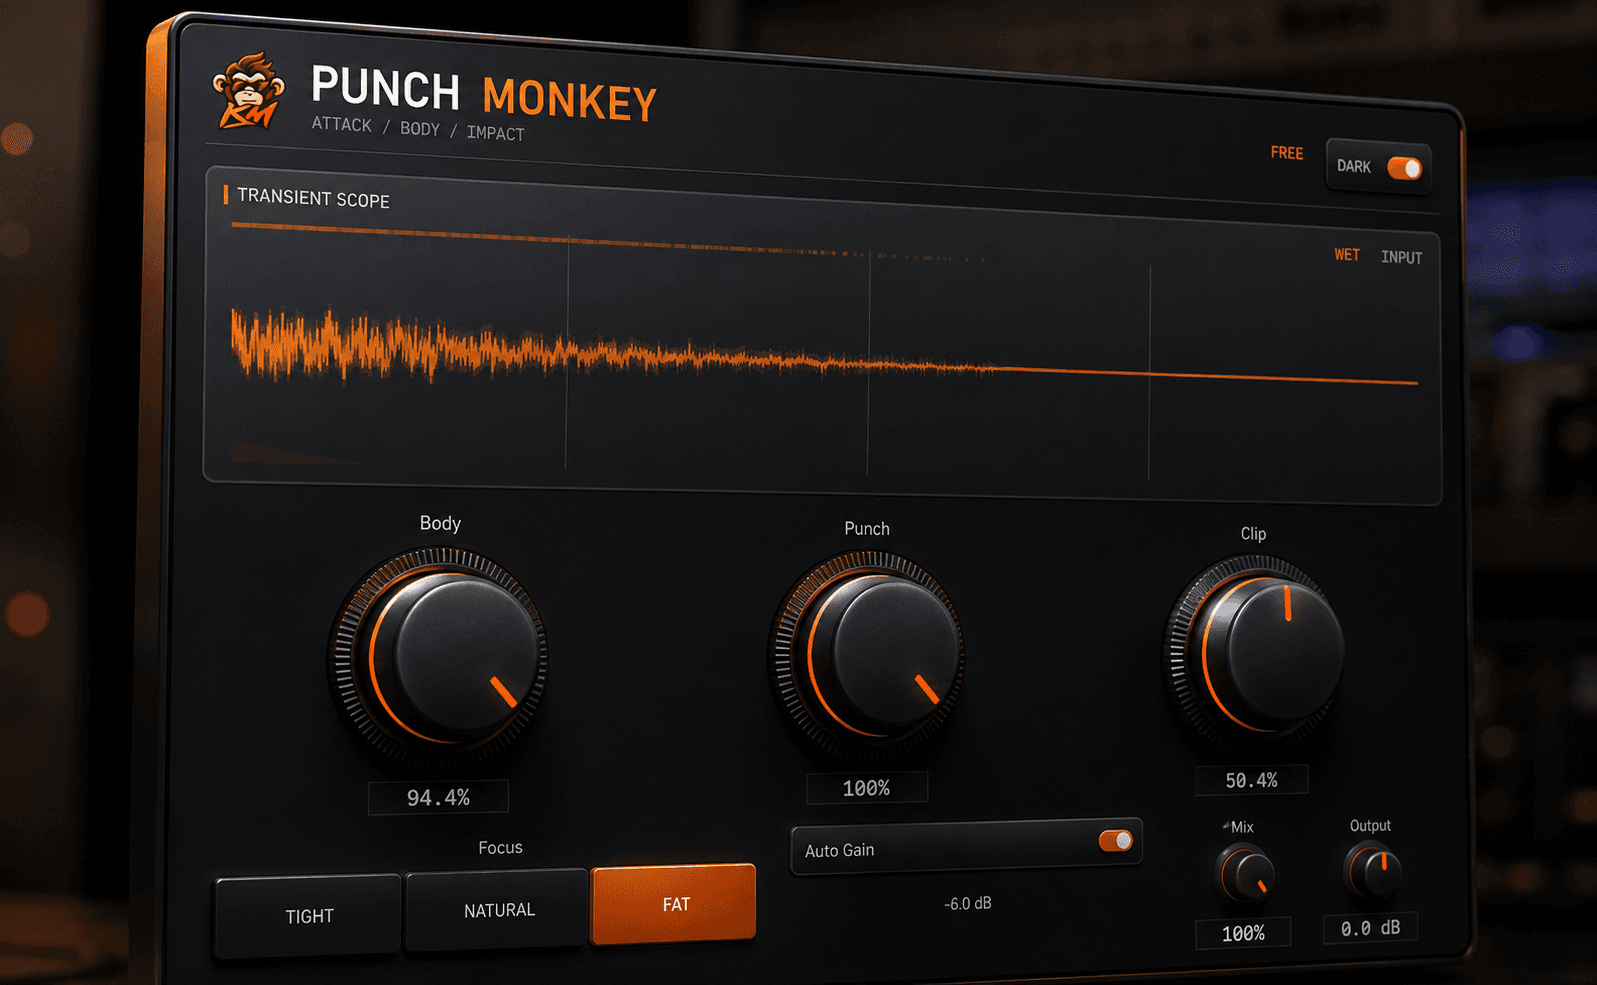The image size is (1597, 985).
Task: Click the Punch value field 100%
Action: [x=867, y=788]
